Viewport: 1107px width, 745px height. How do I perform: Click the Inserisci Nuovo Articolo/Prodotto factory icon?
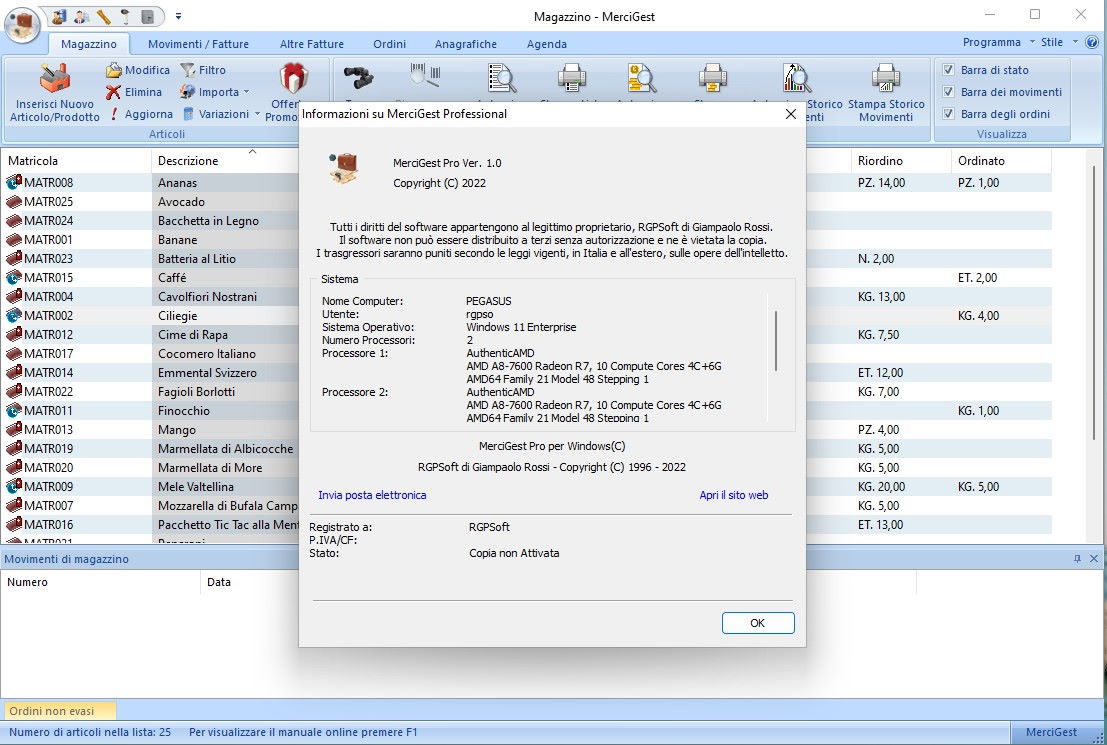pyautogui.click(x=54, y=78)
